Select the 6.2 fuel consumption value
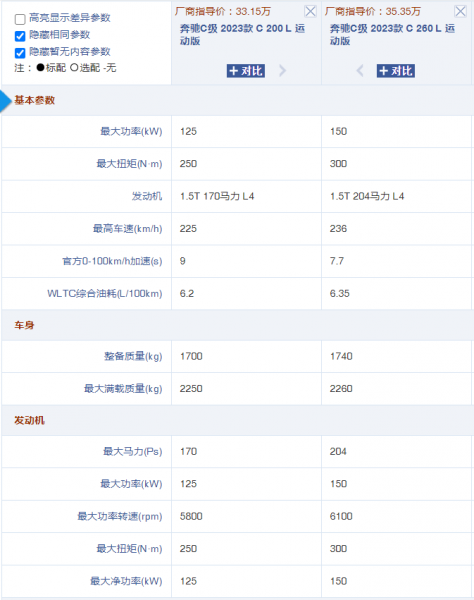474x600 pixels. 187,293
